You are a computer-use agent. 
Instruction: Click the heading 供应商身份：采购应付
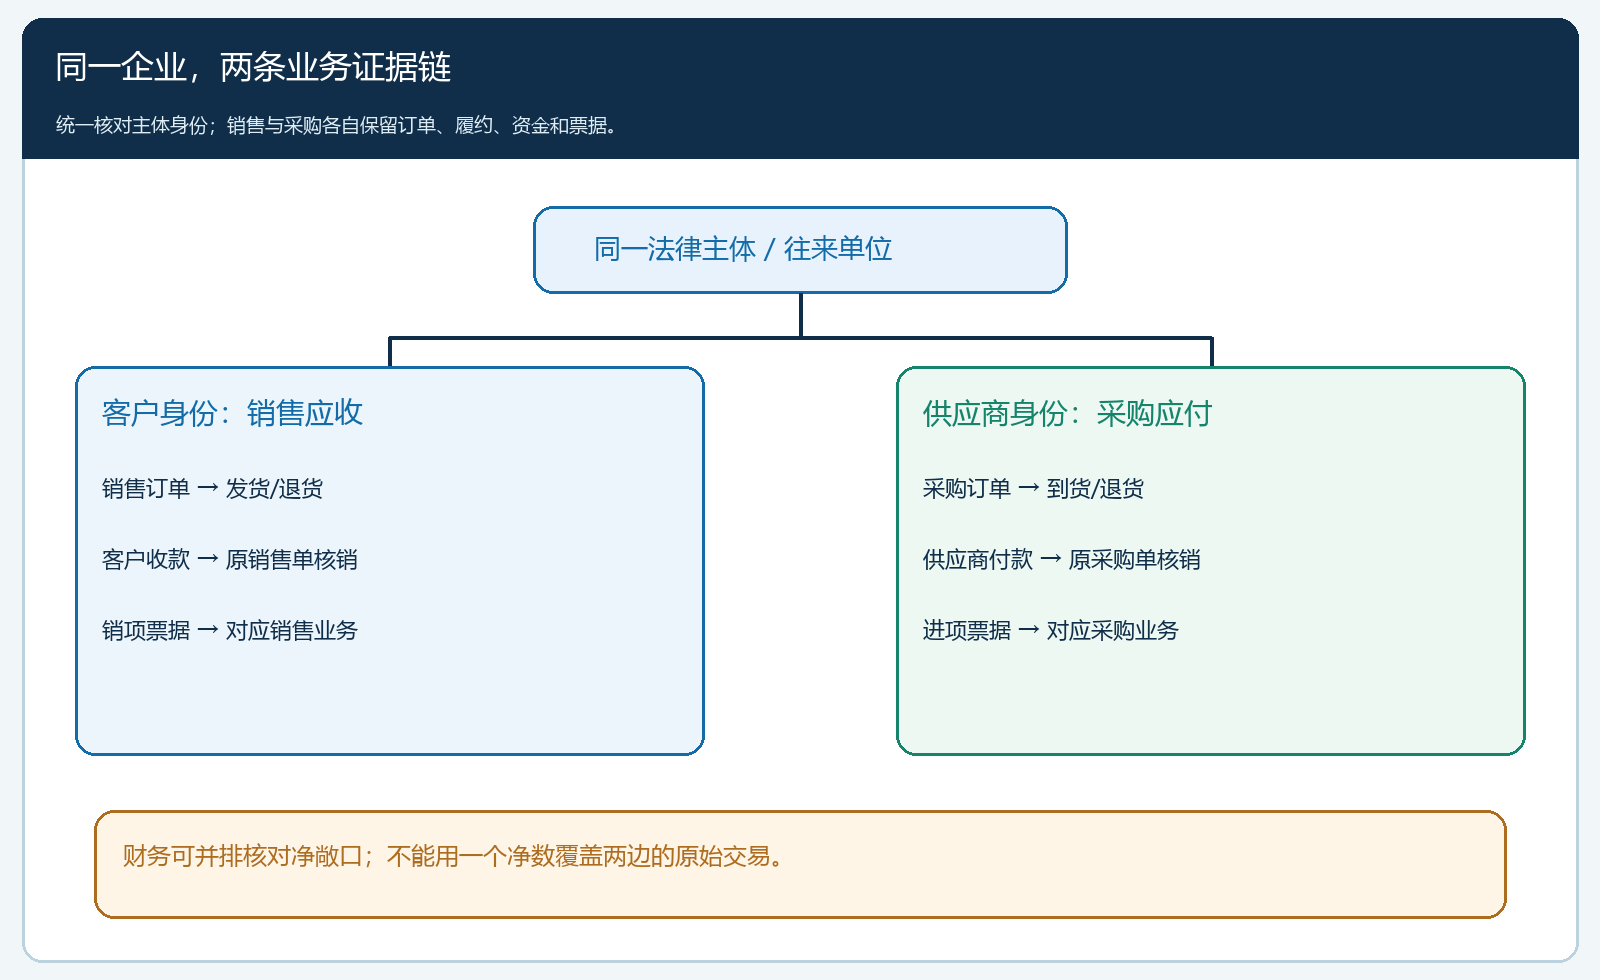pos(1067,413)
